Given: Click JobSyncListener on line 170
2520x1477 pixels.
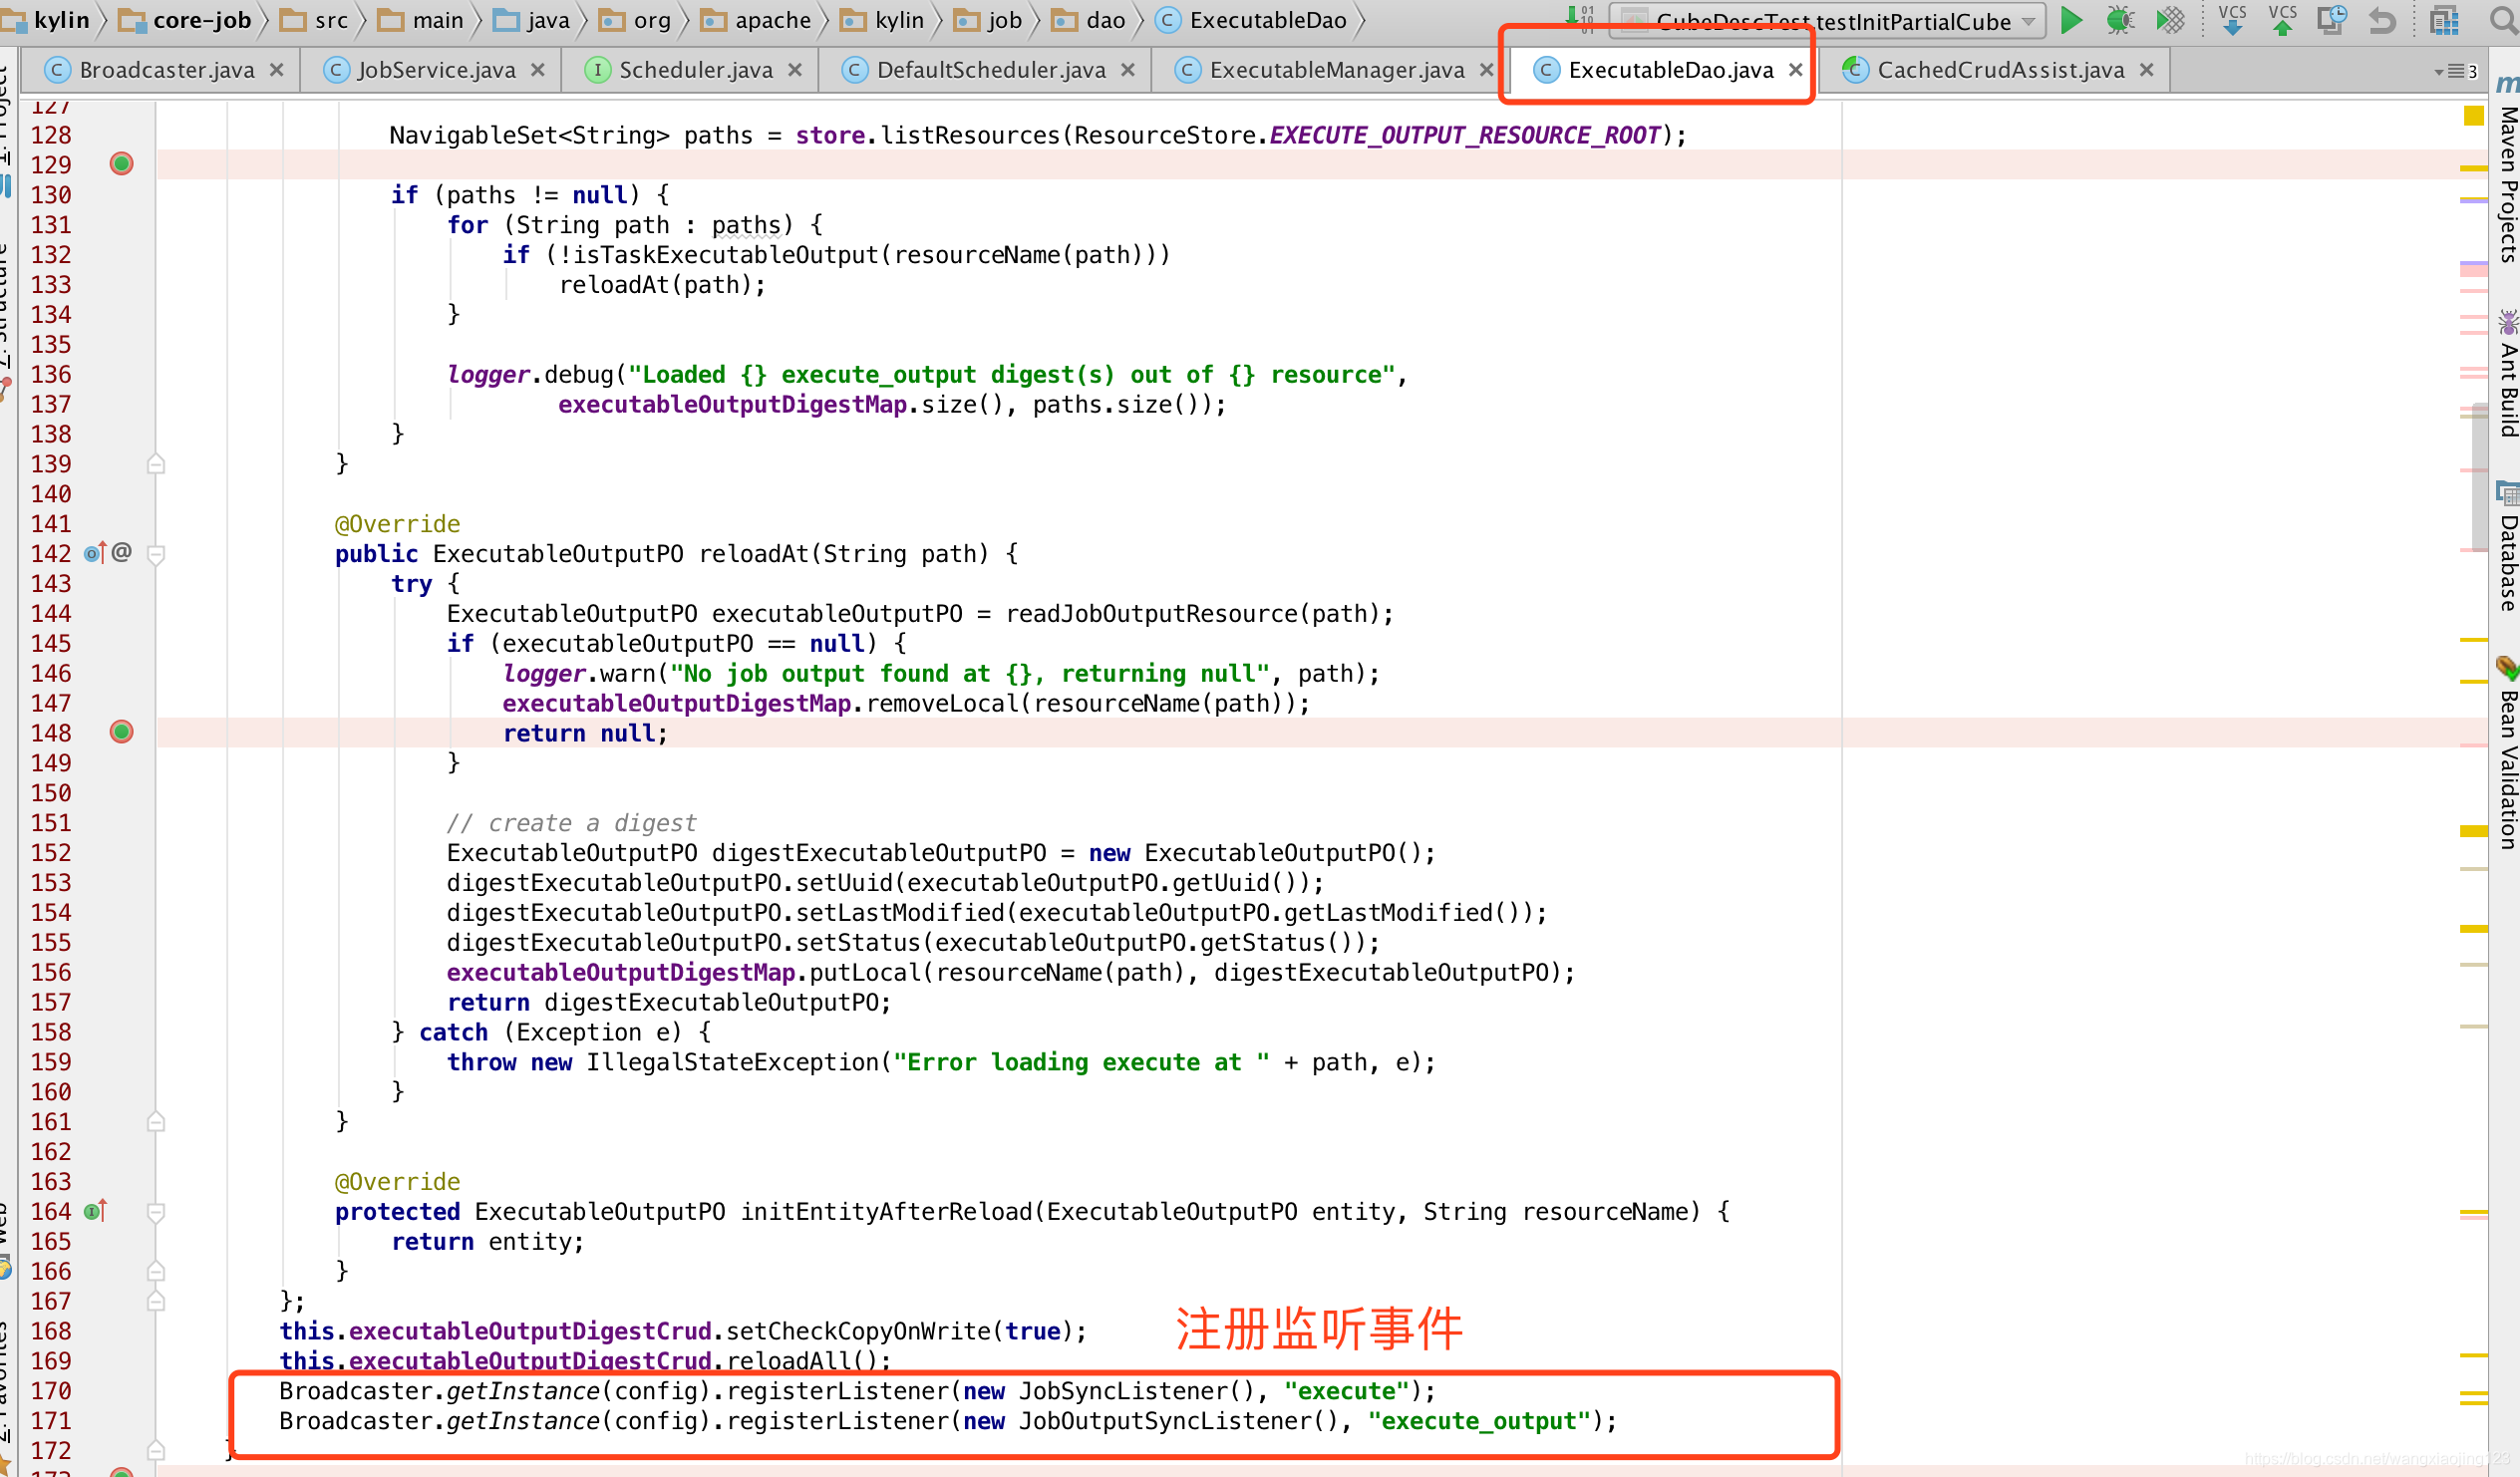Looking at the screenshot, I should [x=1136, y=1391].
